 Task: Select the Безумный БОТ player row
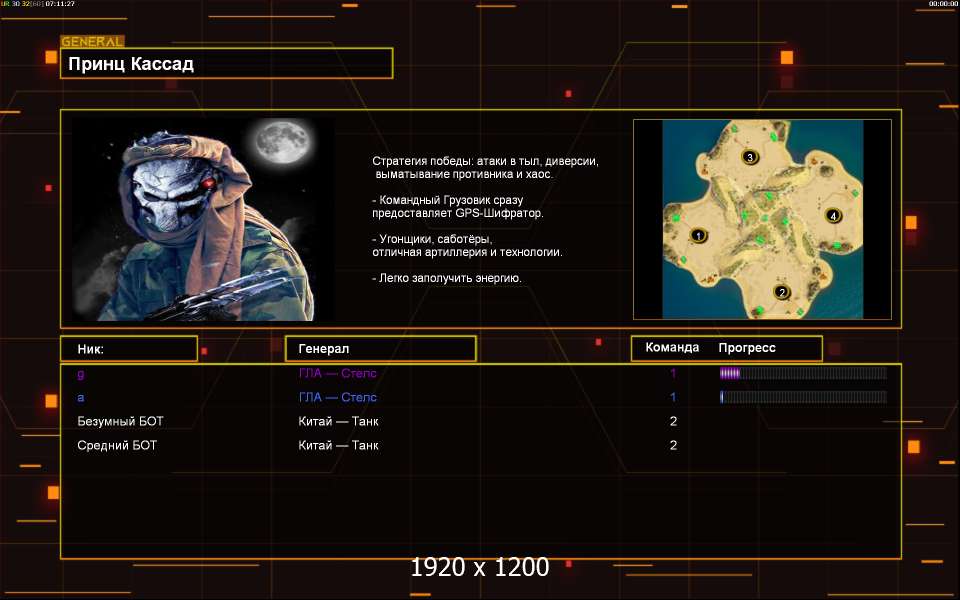[x=481, y=421]
